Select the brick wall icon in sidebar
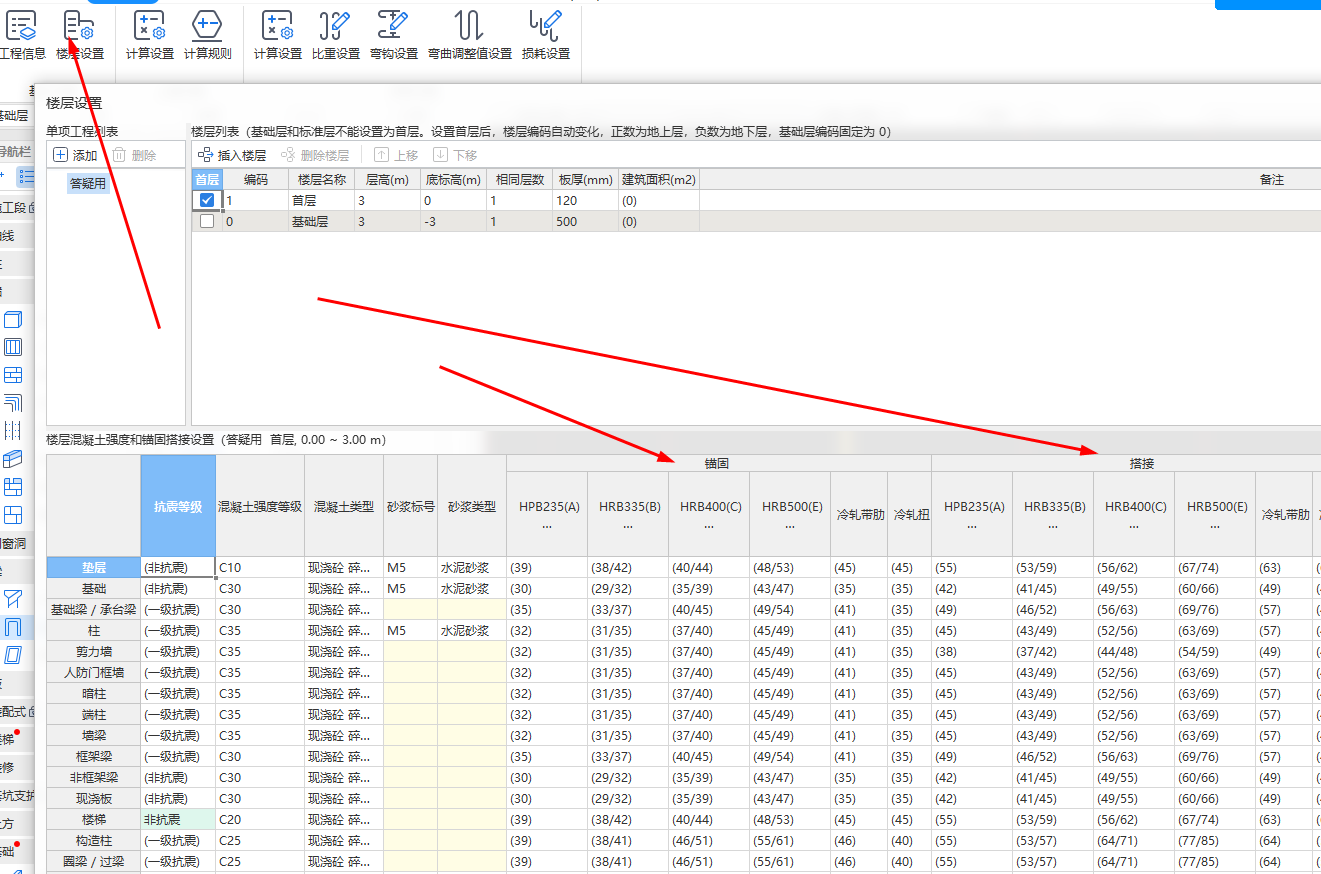 pyautogui.click(x=13, y=376)
